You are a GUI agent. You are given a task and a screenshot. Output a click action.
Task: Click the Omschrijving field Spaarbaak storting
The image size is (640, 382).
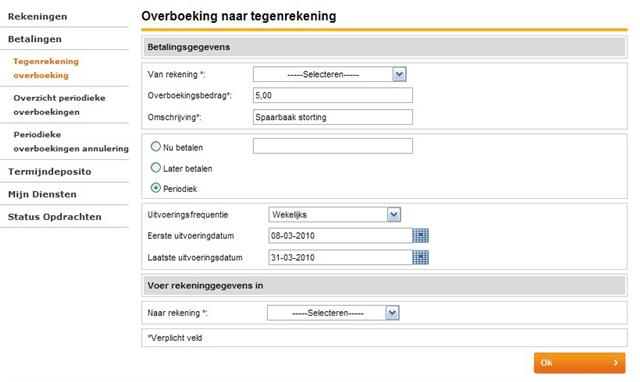point(333,117)
